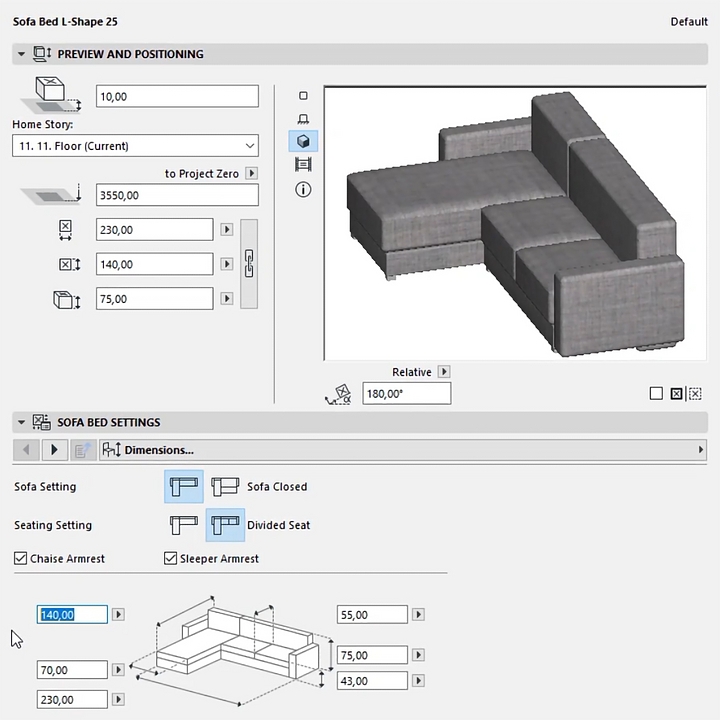Click the dashed mirrored object icon
Screen dimensions: 720x720
tap(695, 394)
